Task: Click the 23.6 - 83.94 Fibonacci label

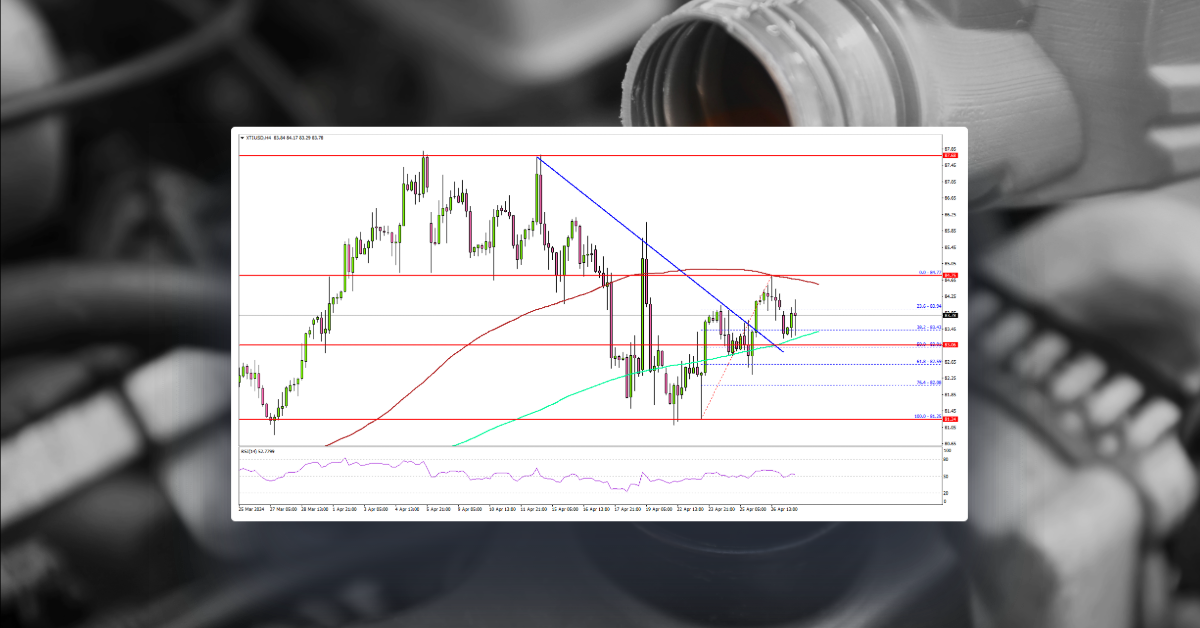Action: pos(930,304)
